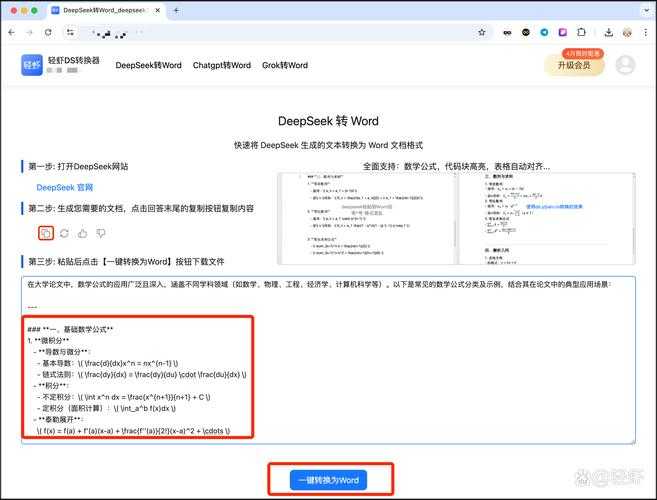Open the user avatar profile icon
Viewport: 657px width, 500px height.
click(x=625, y=65)
